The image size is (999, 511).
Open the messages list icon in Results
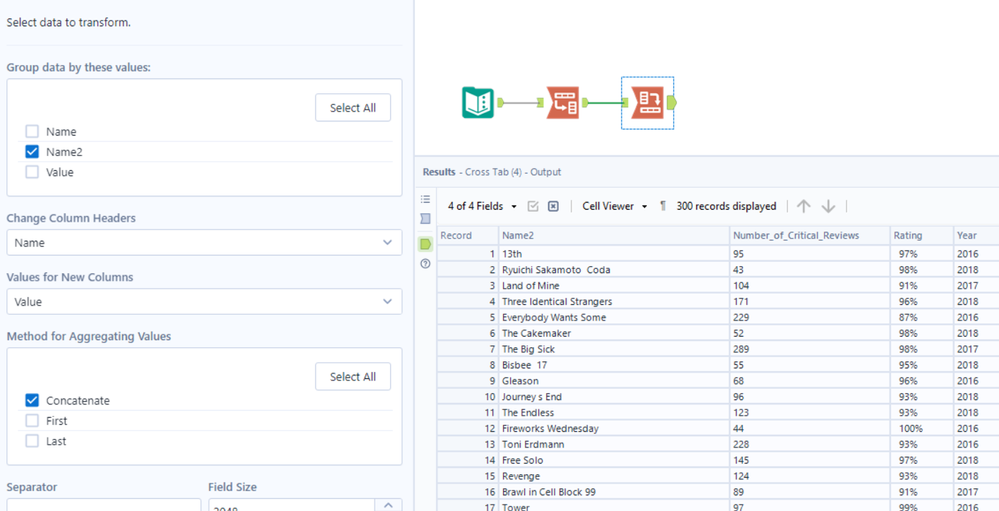(426, 199)
